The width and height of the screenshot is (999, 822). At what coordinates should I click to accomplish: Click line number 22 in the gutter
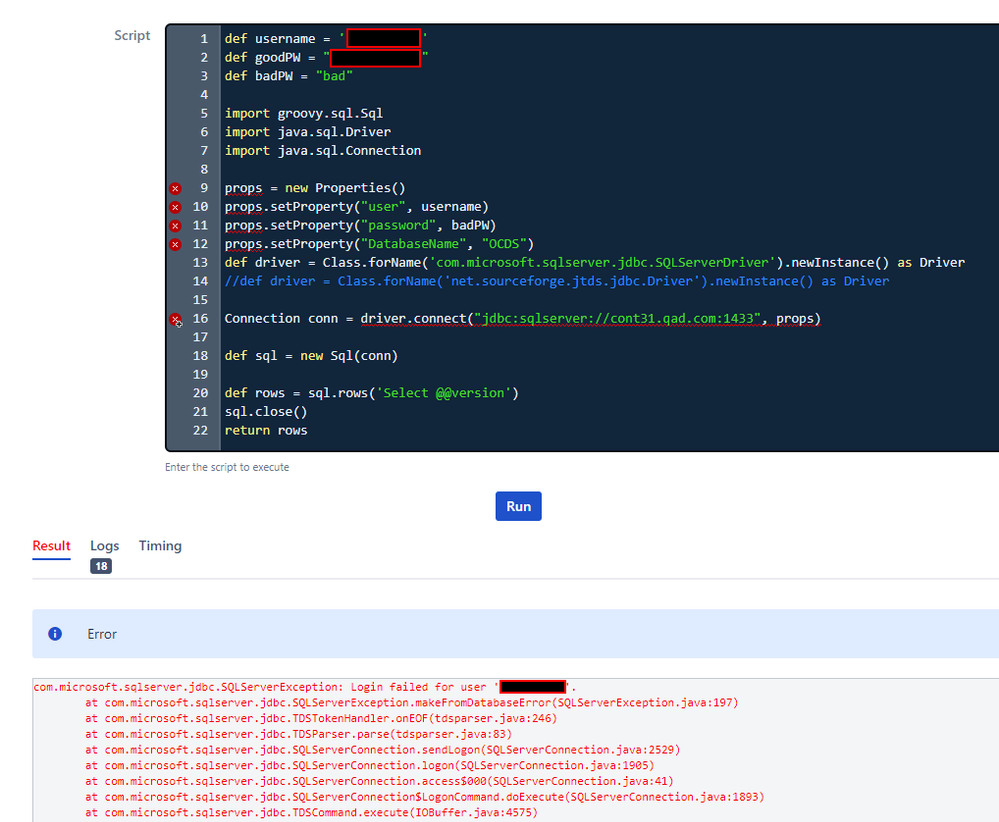[x=200, y=430]
